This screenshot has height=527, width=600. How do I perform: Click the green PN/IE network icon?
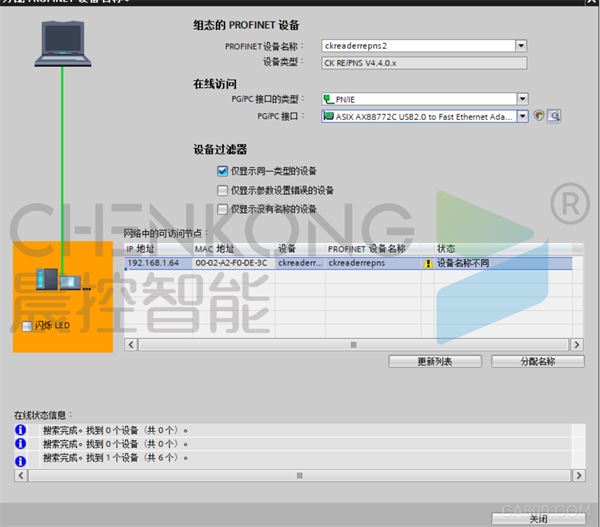[x=328, y=100]
